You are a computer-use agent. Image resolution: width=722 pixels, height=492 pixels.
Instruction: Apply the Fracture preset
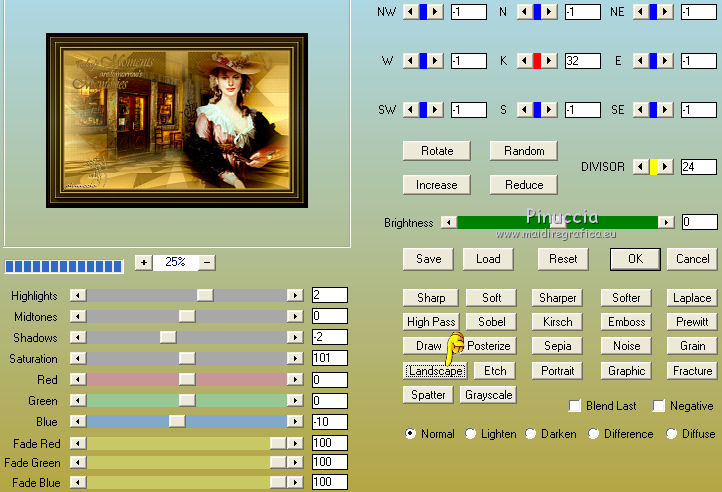(x=692, y=371)
